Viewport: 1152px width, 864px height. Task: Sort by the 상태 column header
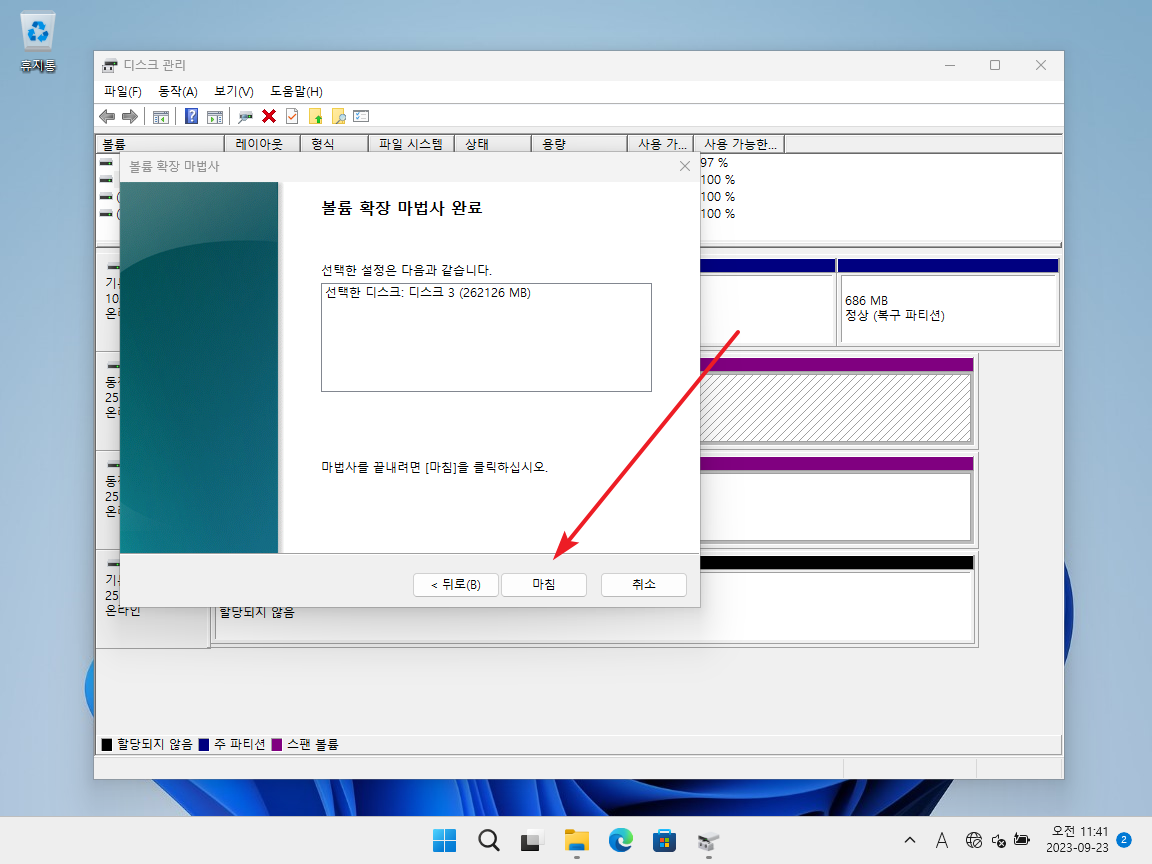coord(493,144)
